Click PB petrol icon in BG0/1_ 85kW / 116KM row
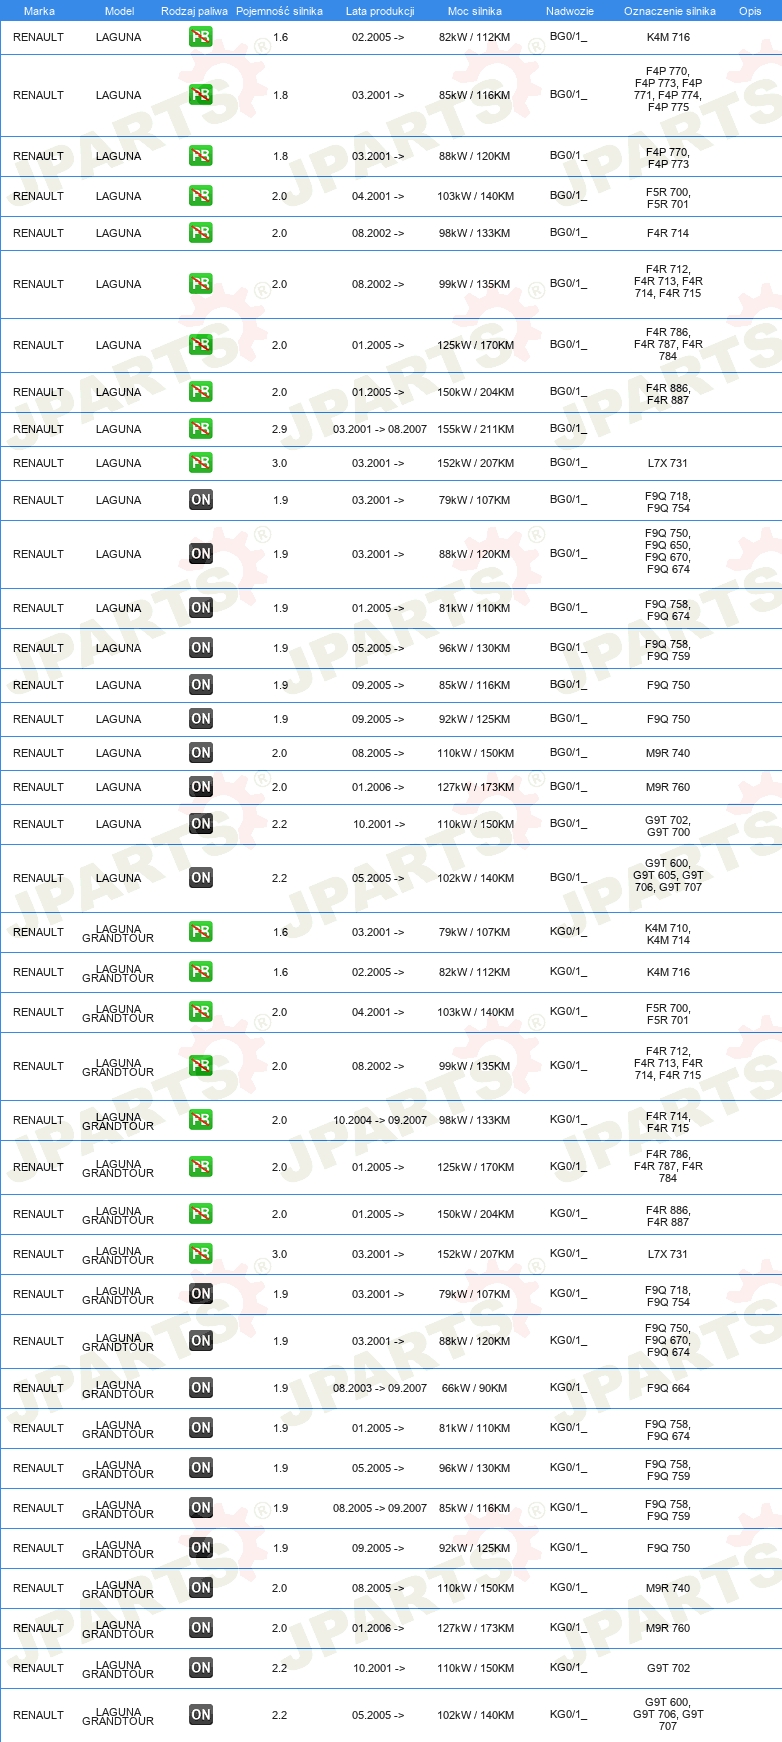The width and height of the screenshot is (782, 1742). [x=201, y=95]
